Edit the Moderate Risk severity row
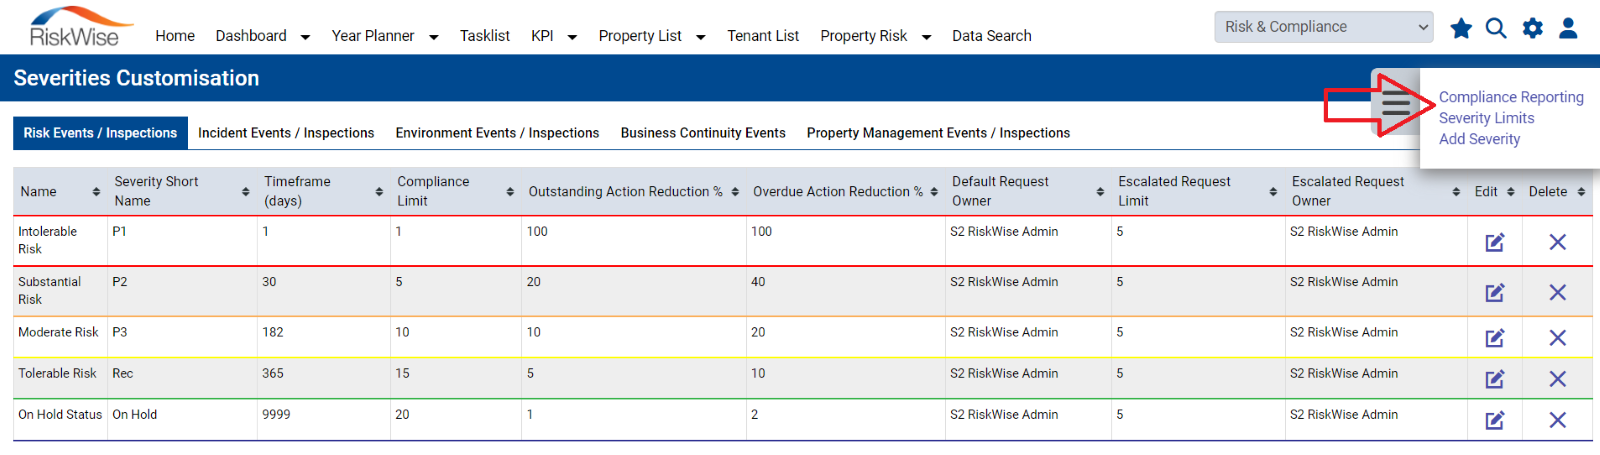Viewport: 1600px width, 455px height. (x=1495, y=338)
